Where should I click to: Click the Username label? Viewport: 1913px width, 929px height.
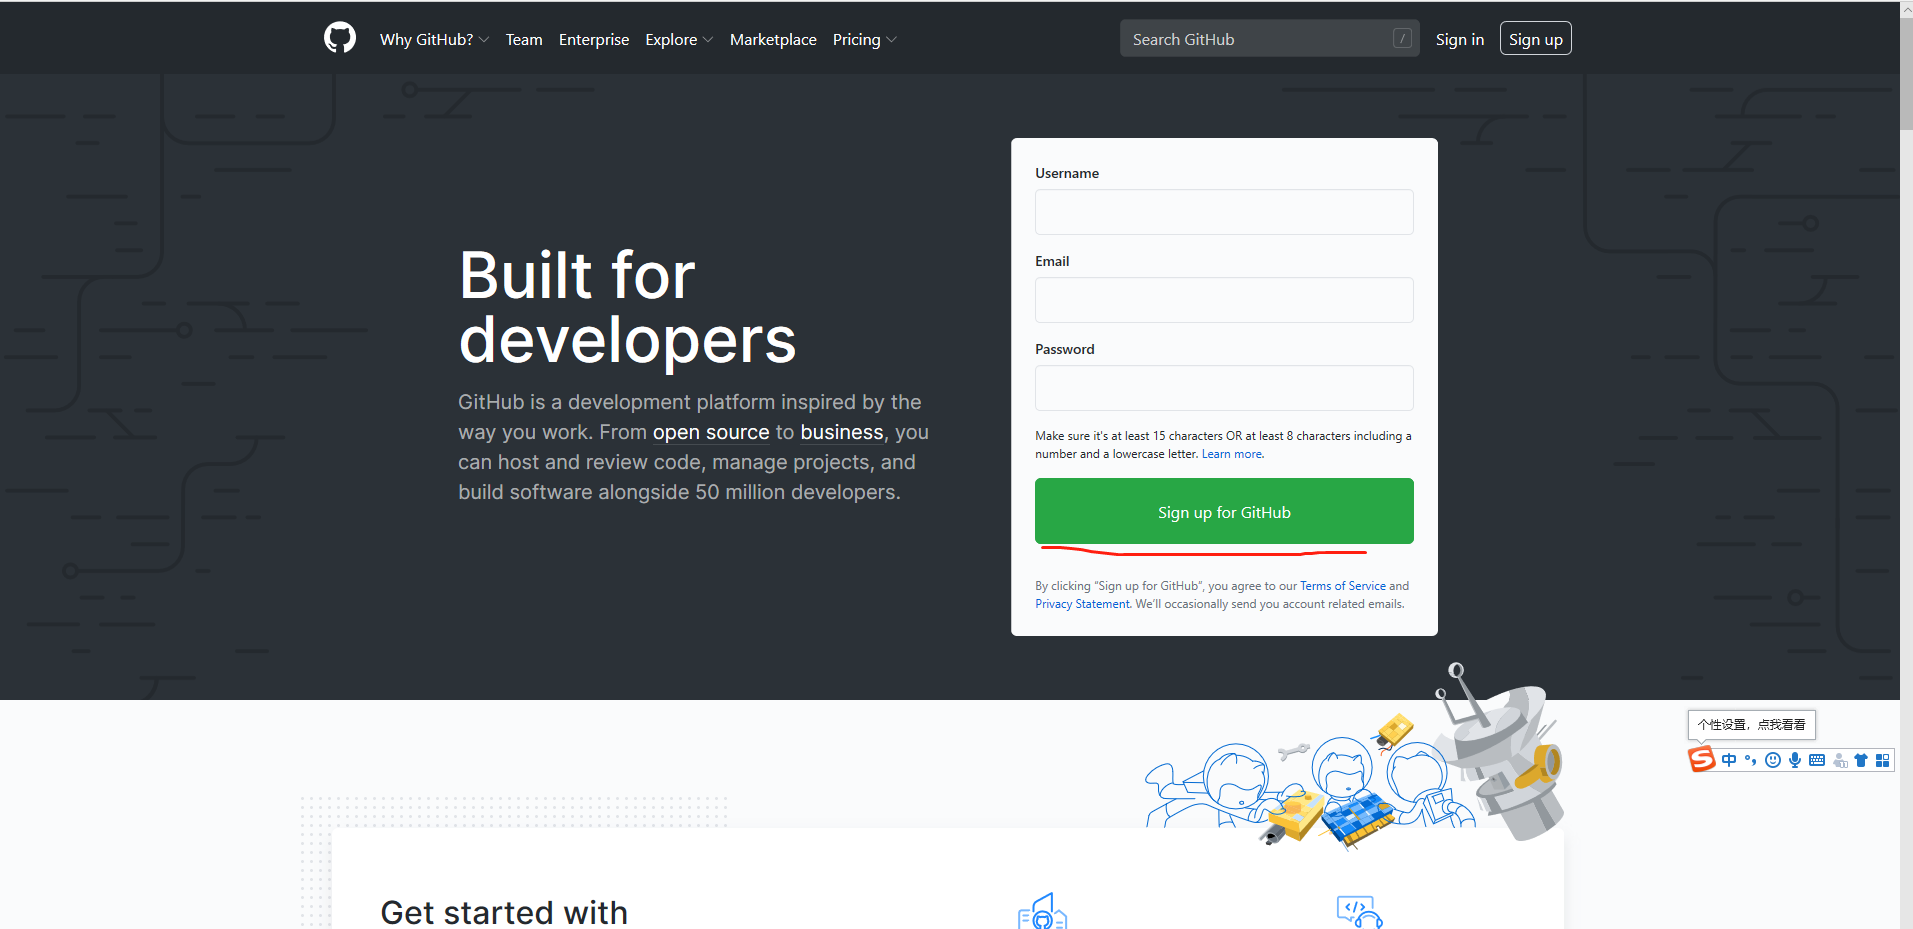click(1067, 173)
